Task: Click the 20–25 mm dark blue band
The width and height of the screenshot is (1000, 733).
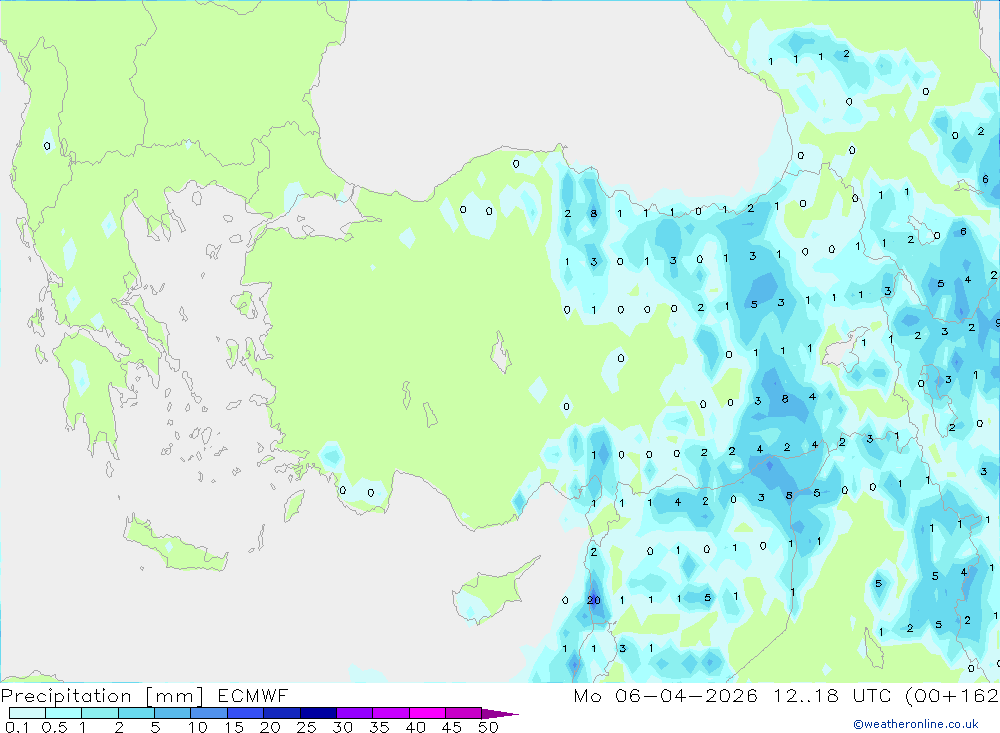Action: tap(281, 713)
